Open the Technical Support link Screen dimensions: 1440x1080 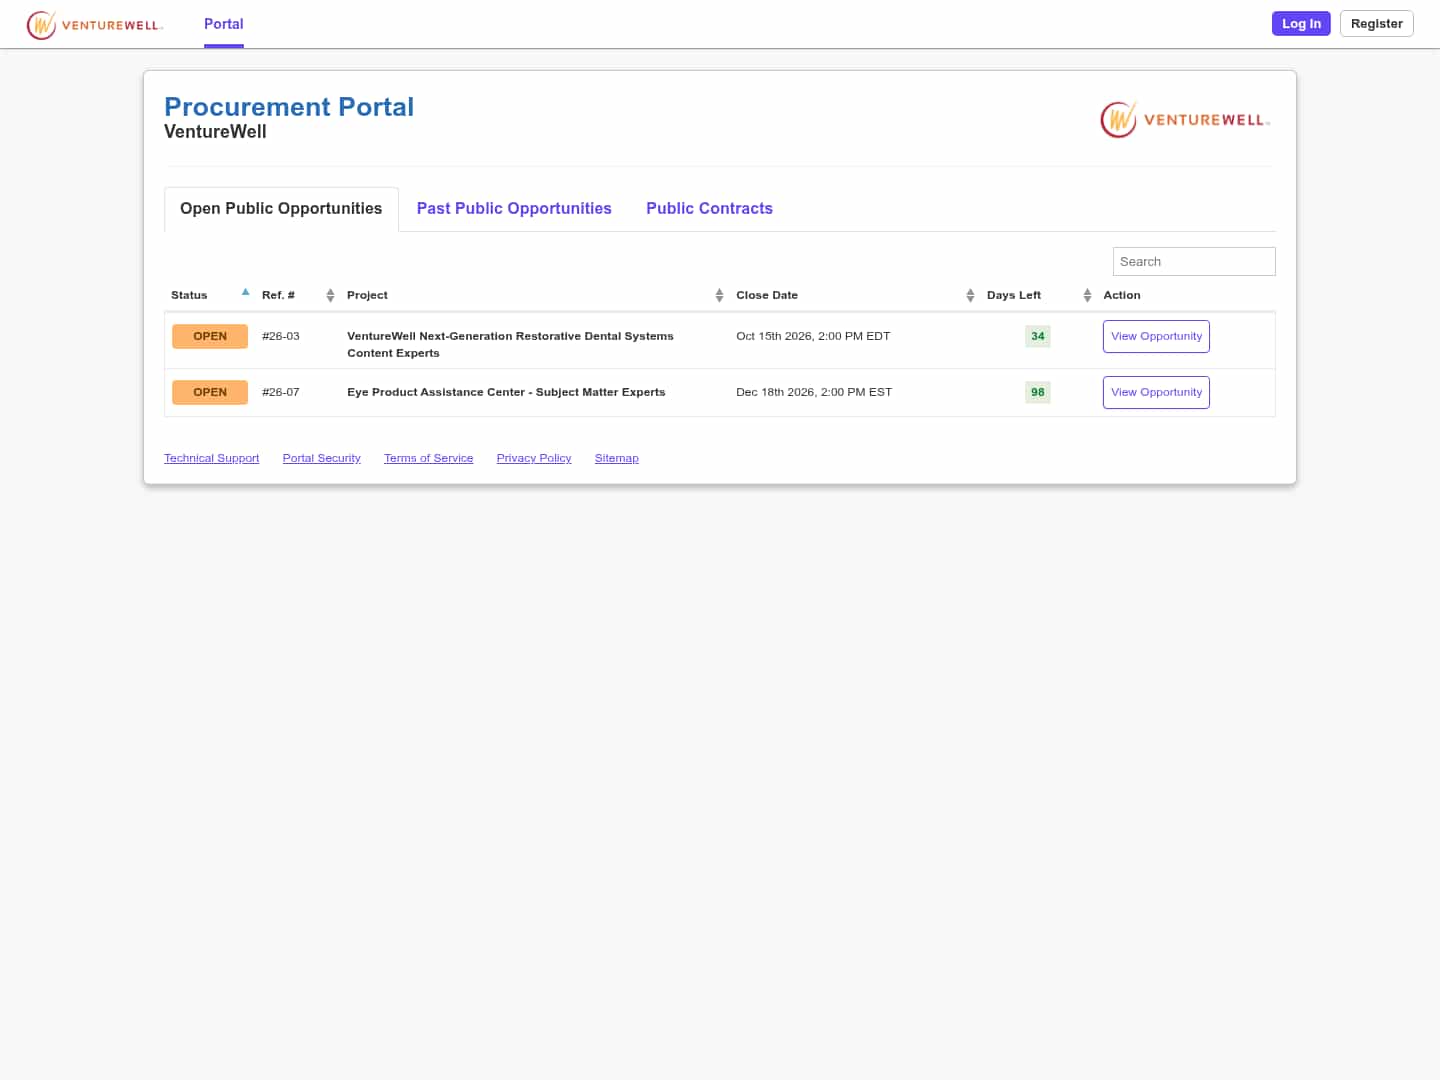(211, 458)
